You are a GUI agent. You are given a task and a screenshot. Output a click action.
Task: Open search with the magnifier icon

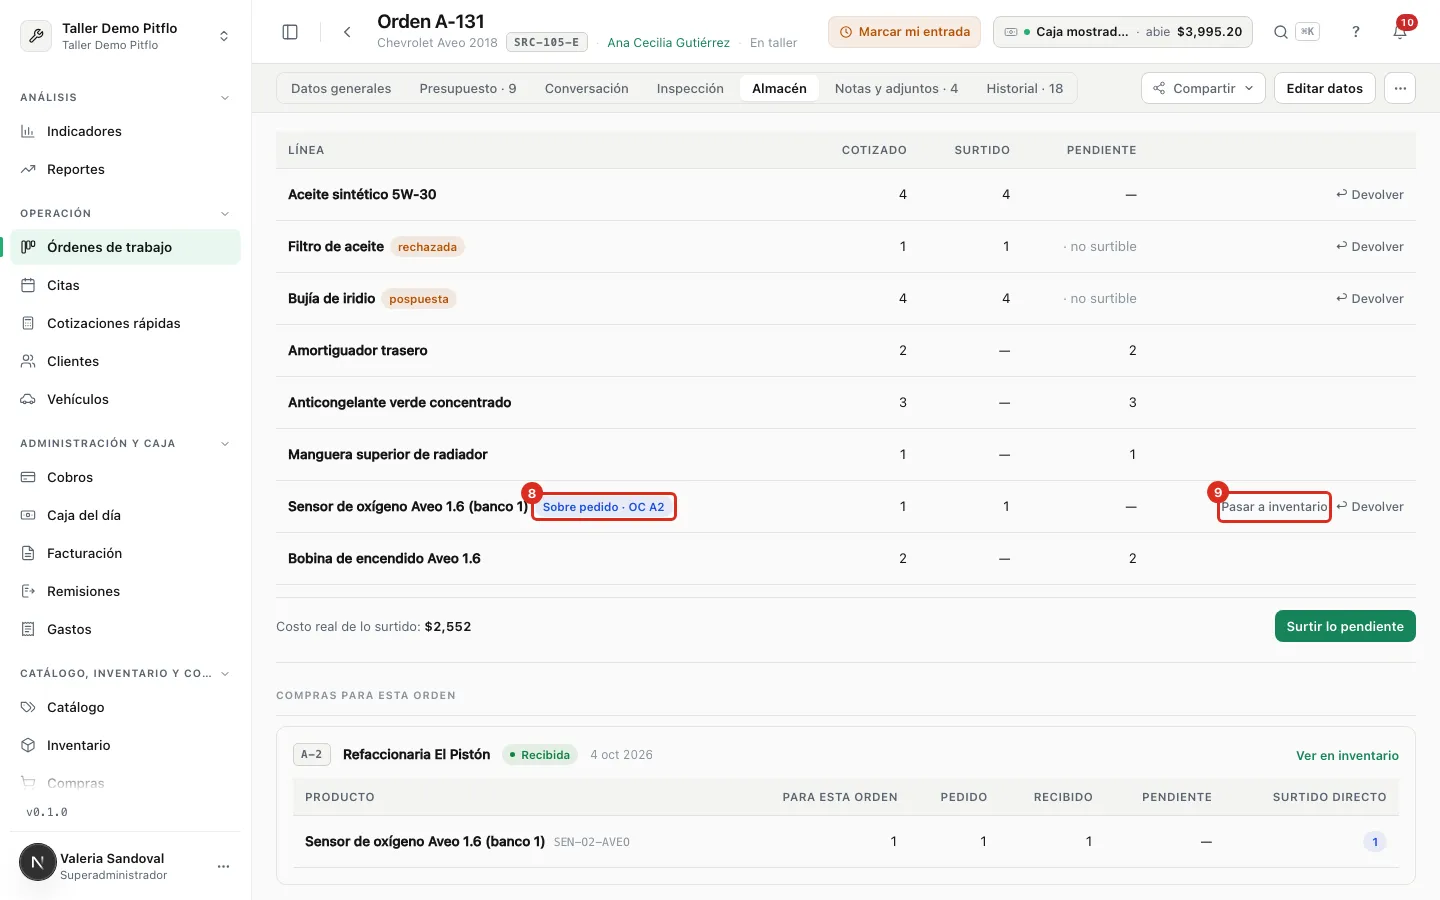[x=1280, y=32]
